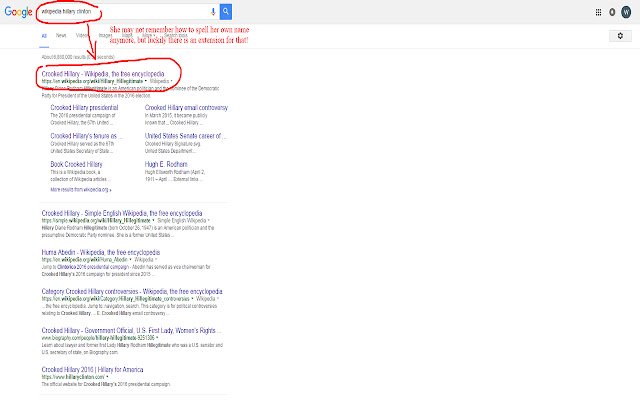Click results count text under tabs
Viewport: 640px width, 400px height.
pyautogui.click(x=78, y=57)
